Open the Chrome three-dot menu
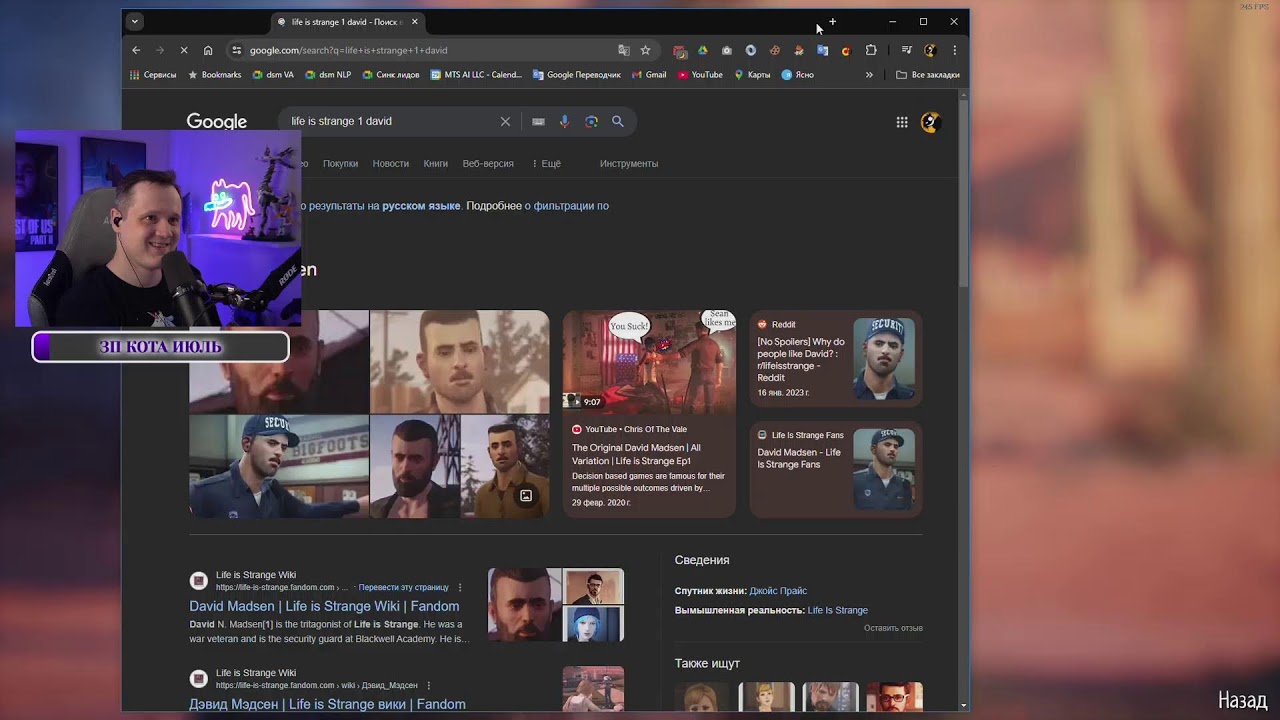This screenshot has height=720, width=1280. tap(954, 50)
